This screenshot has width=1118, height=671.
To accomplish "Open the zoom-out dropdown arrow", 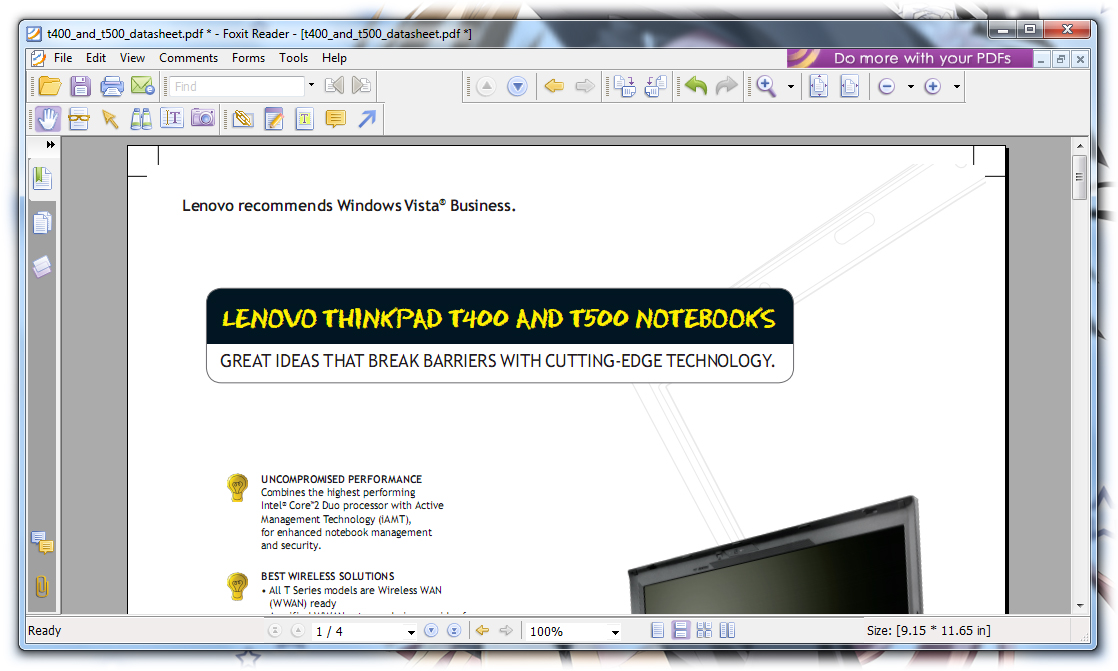I will coord(911,86).
